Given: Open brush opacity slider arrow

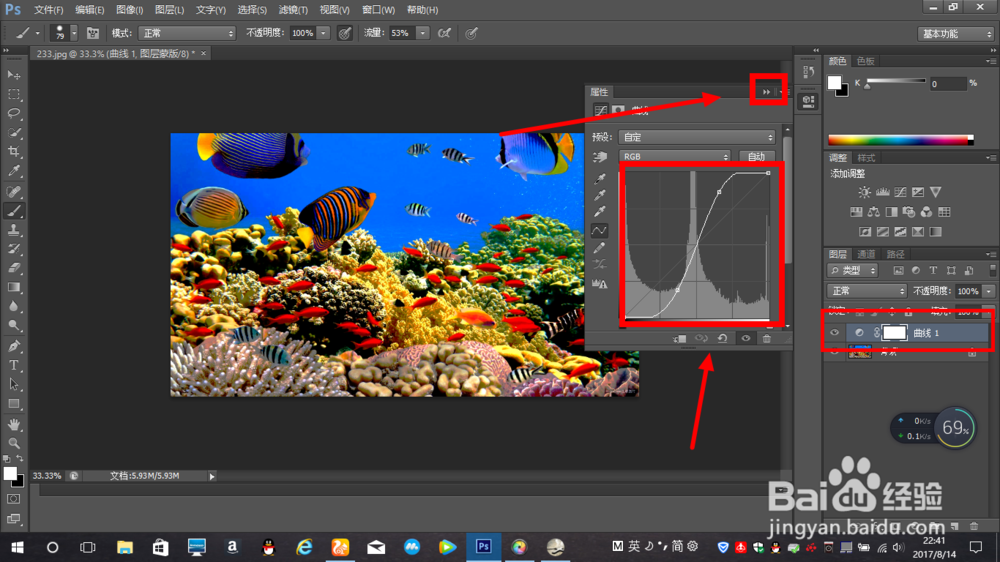Looking at the screenshot, I should click(323, 33).
